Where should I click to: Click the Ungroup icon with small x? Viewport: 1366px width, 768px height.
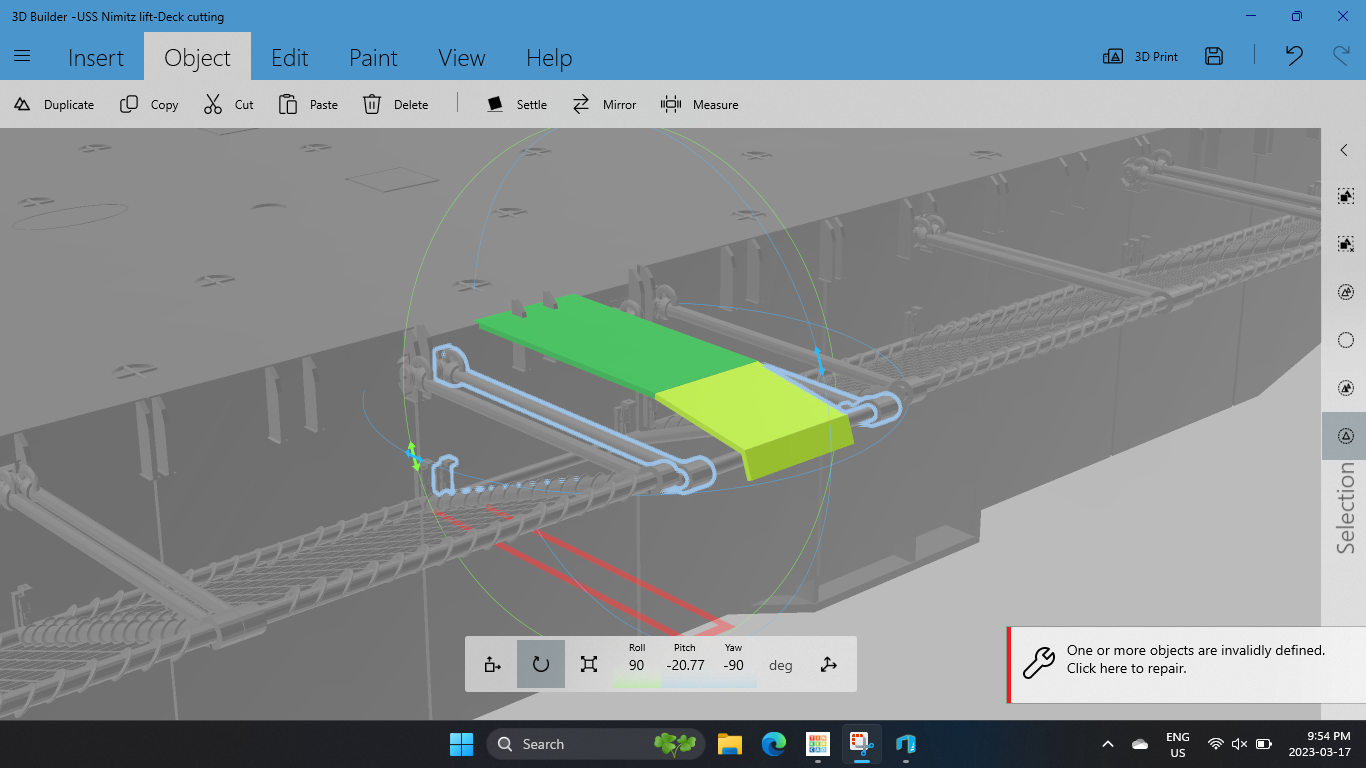pyautogui.click(x=1345, y=244)
